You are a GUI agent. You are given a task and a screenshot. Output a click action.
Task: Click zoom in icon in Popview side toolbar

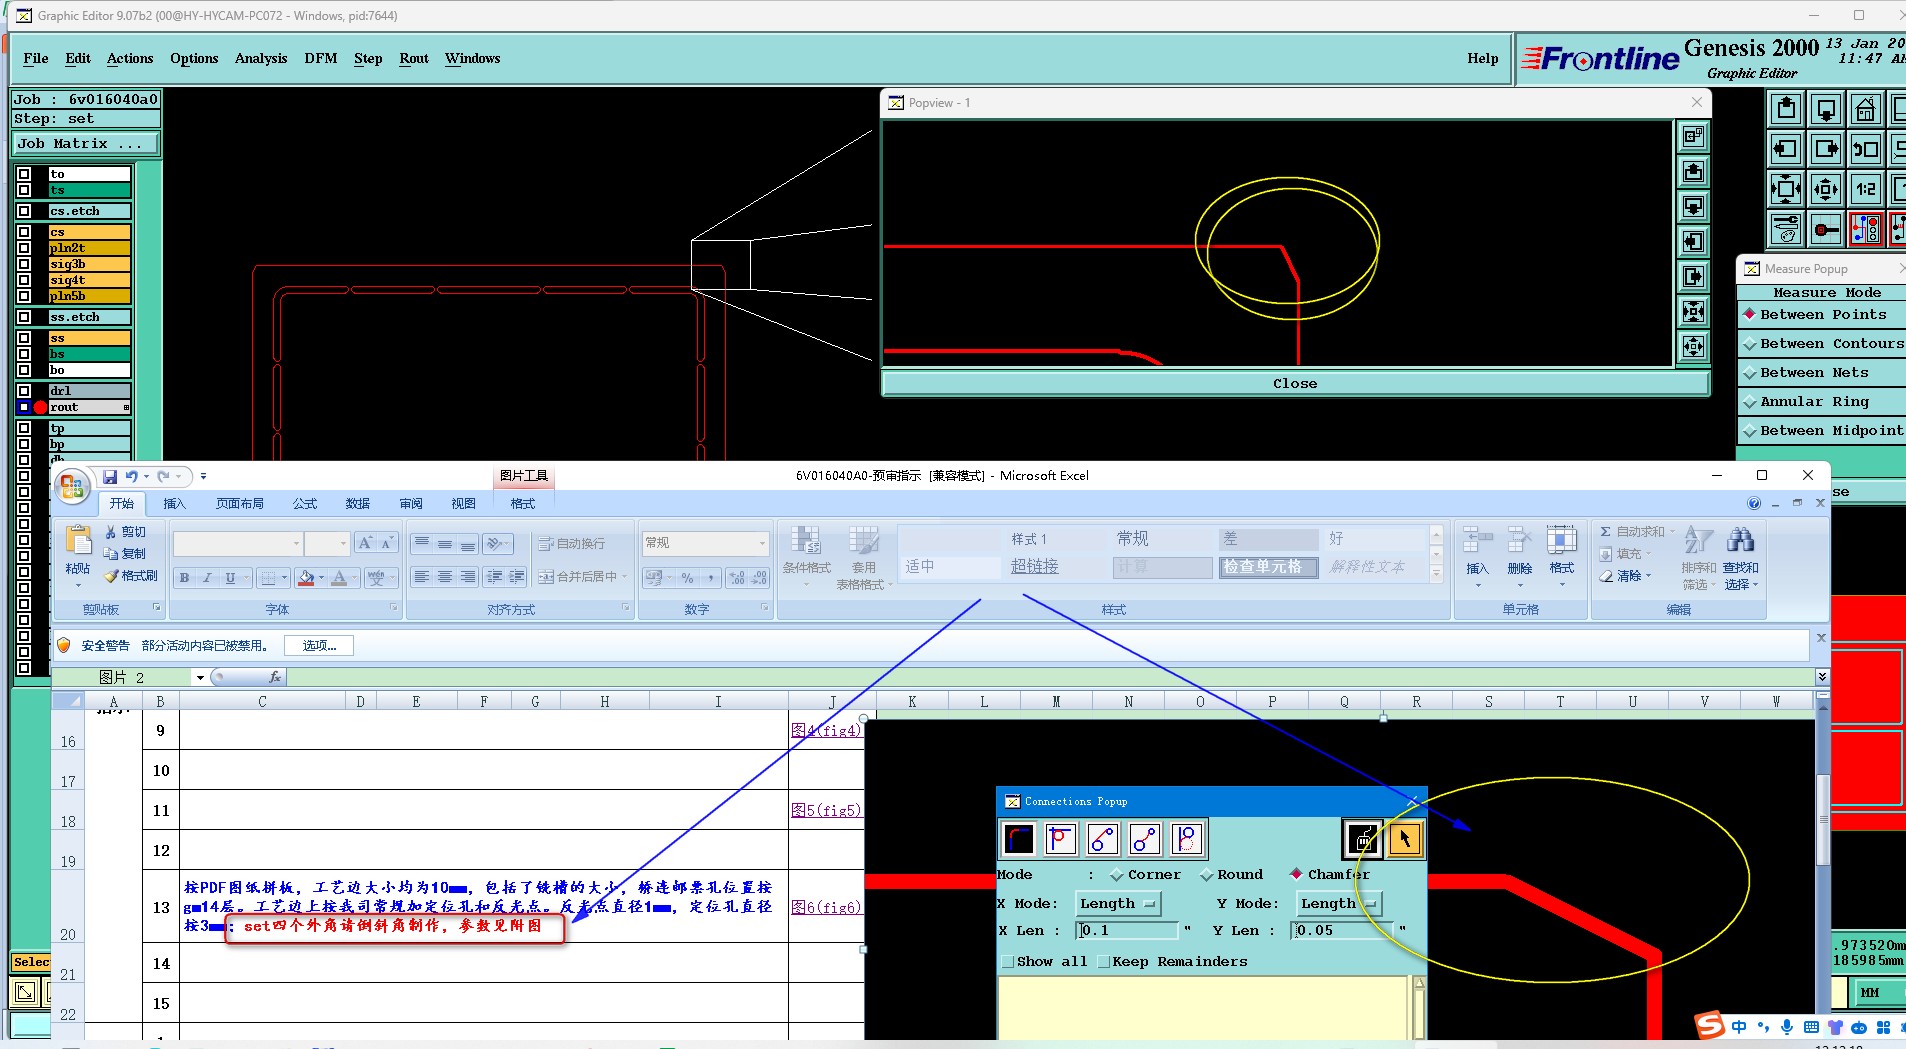pos(1693,311)
